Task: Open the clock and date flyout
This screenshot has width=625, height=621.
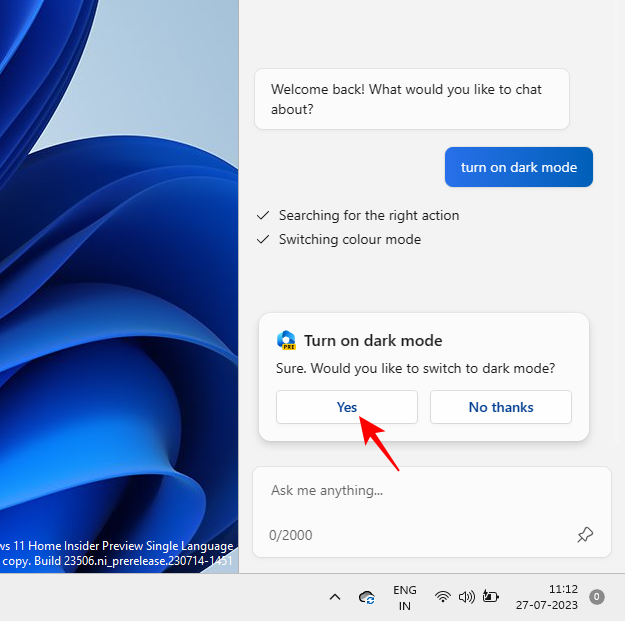Action: coord(549,597)
